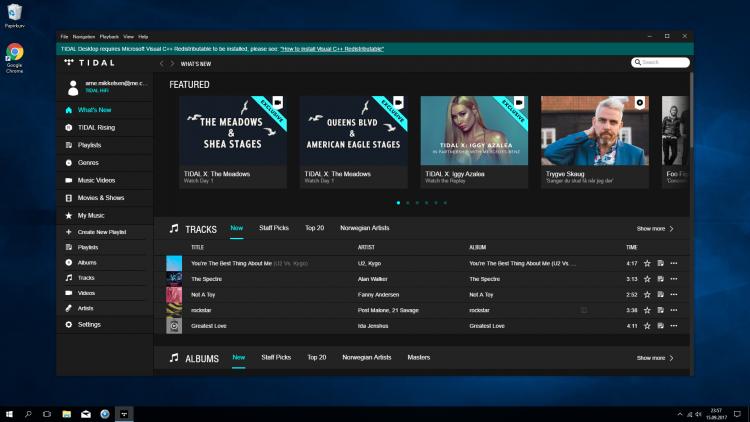Click Greatest Love album name
Viewport: 750px width, 422px height.
tap(486, 326)
